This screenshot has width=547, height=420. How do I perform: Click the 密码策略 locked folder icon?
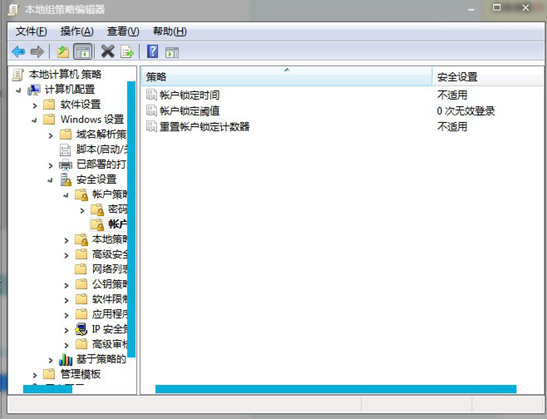[97, 210]
